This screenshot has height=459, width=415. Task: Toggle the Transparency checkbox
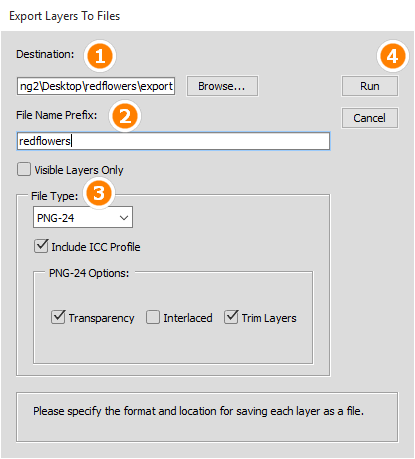58,317
